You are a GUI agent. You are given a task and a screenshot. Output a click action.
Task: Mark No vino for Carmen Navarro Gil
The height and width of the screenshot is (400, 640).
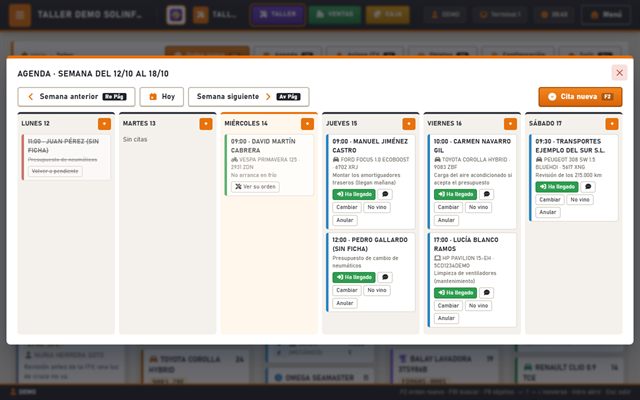[x=478, y=207]
